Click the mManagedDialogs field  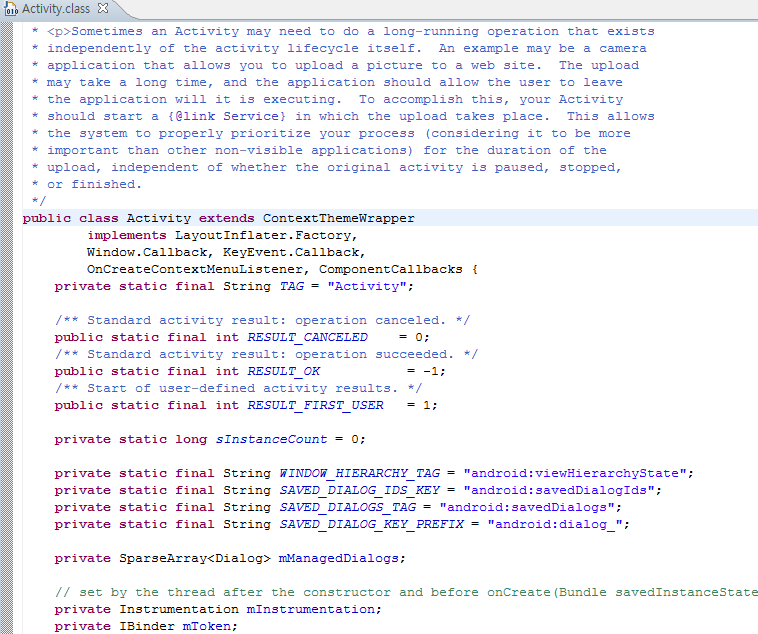pyautogui.click(x=339, y=558)
